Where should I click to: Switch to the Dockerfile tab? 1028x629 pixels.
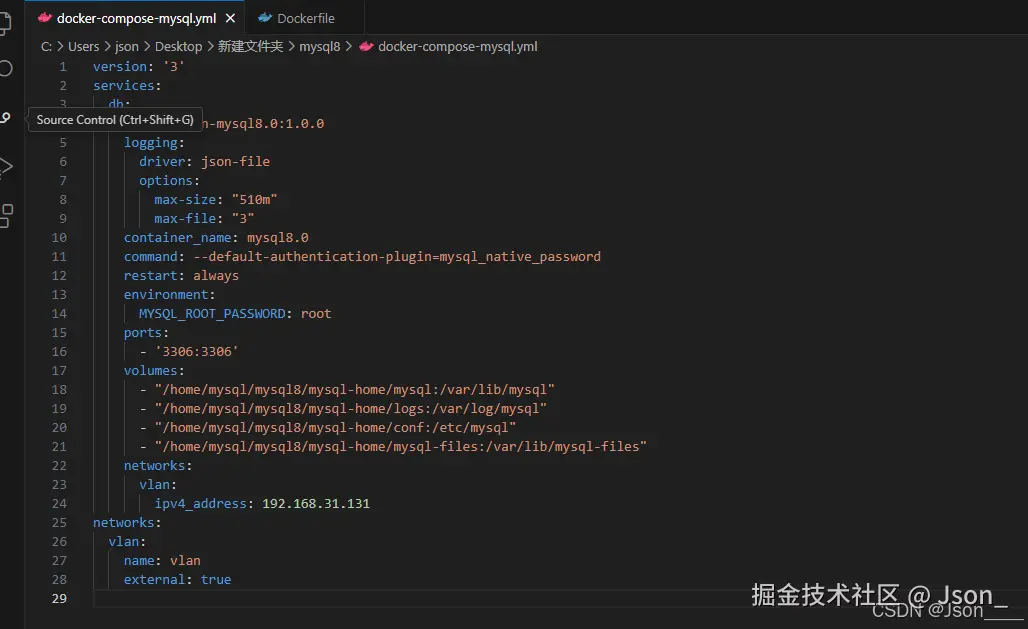pyautogui.click(x=306, y=18)
